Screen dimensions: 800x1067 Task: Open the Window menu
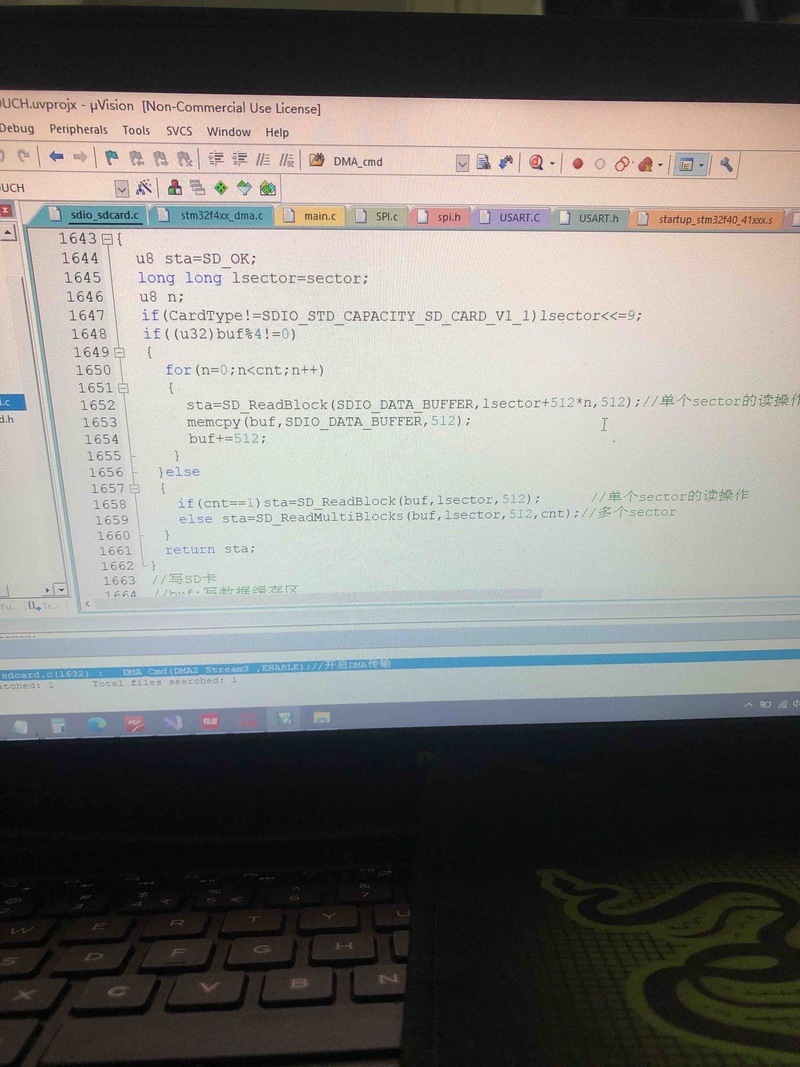click(x=229, y=131)
